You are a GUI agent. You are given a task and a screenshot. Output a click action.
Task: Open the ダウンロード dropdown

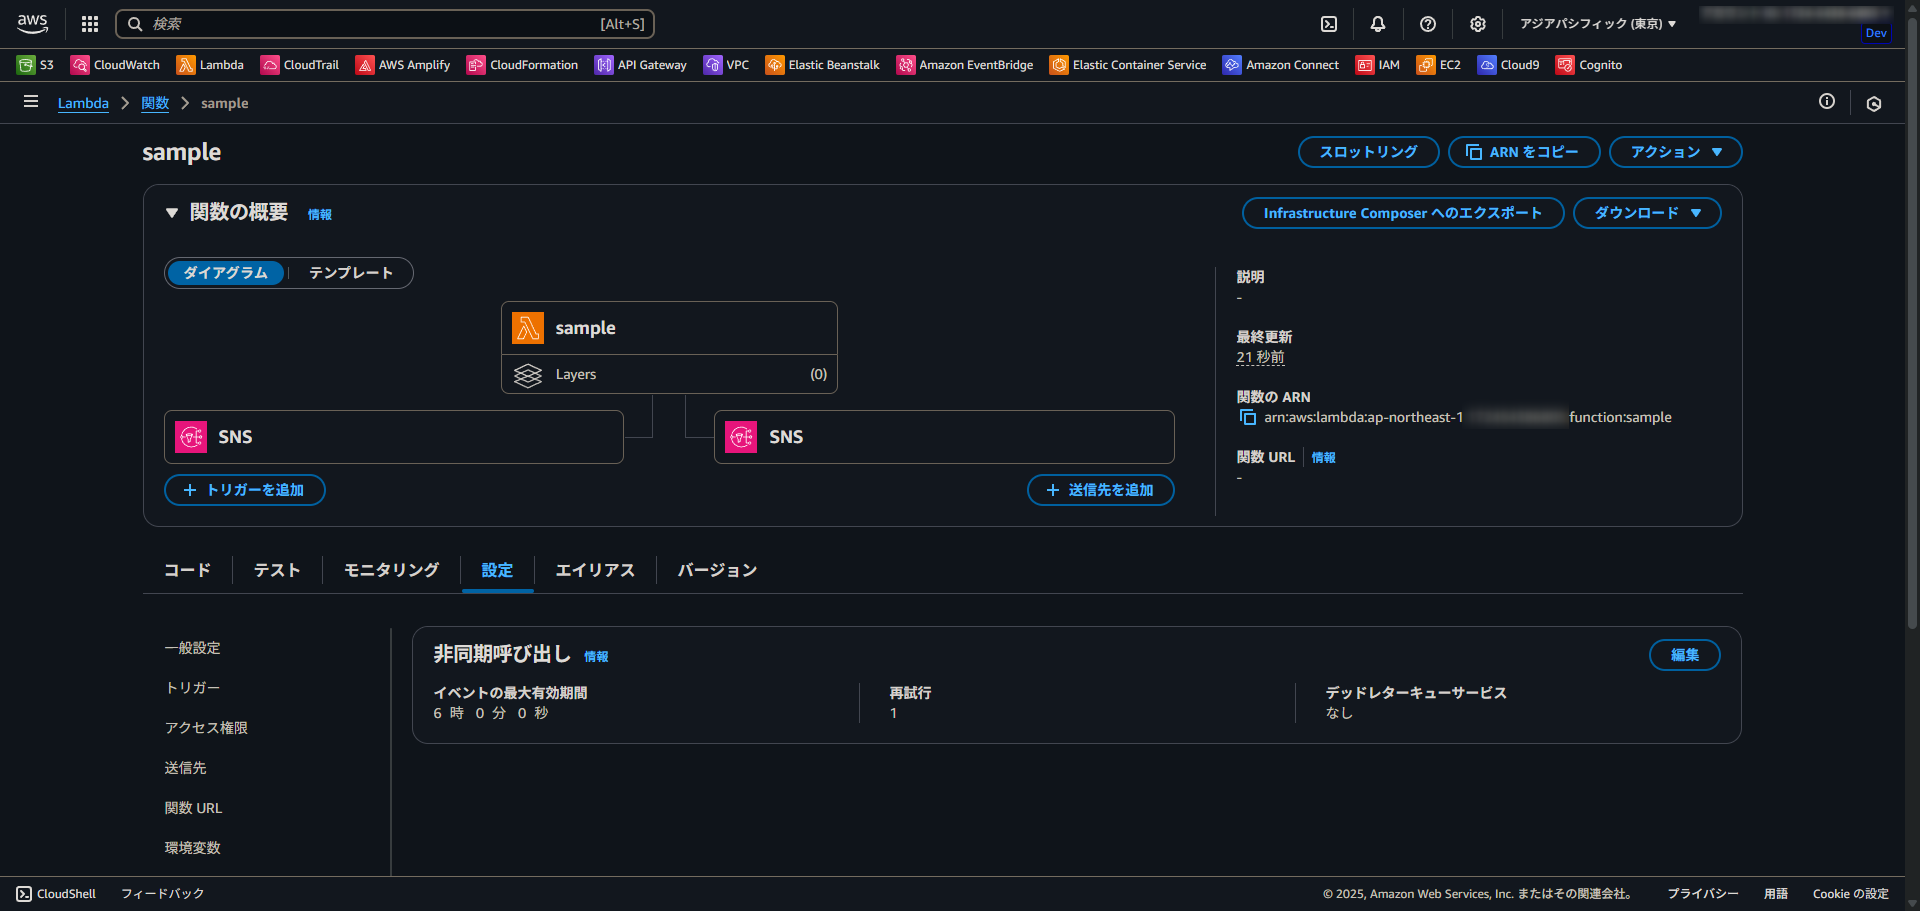click(x=1647, y=213)
